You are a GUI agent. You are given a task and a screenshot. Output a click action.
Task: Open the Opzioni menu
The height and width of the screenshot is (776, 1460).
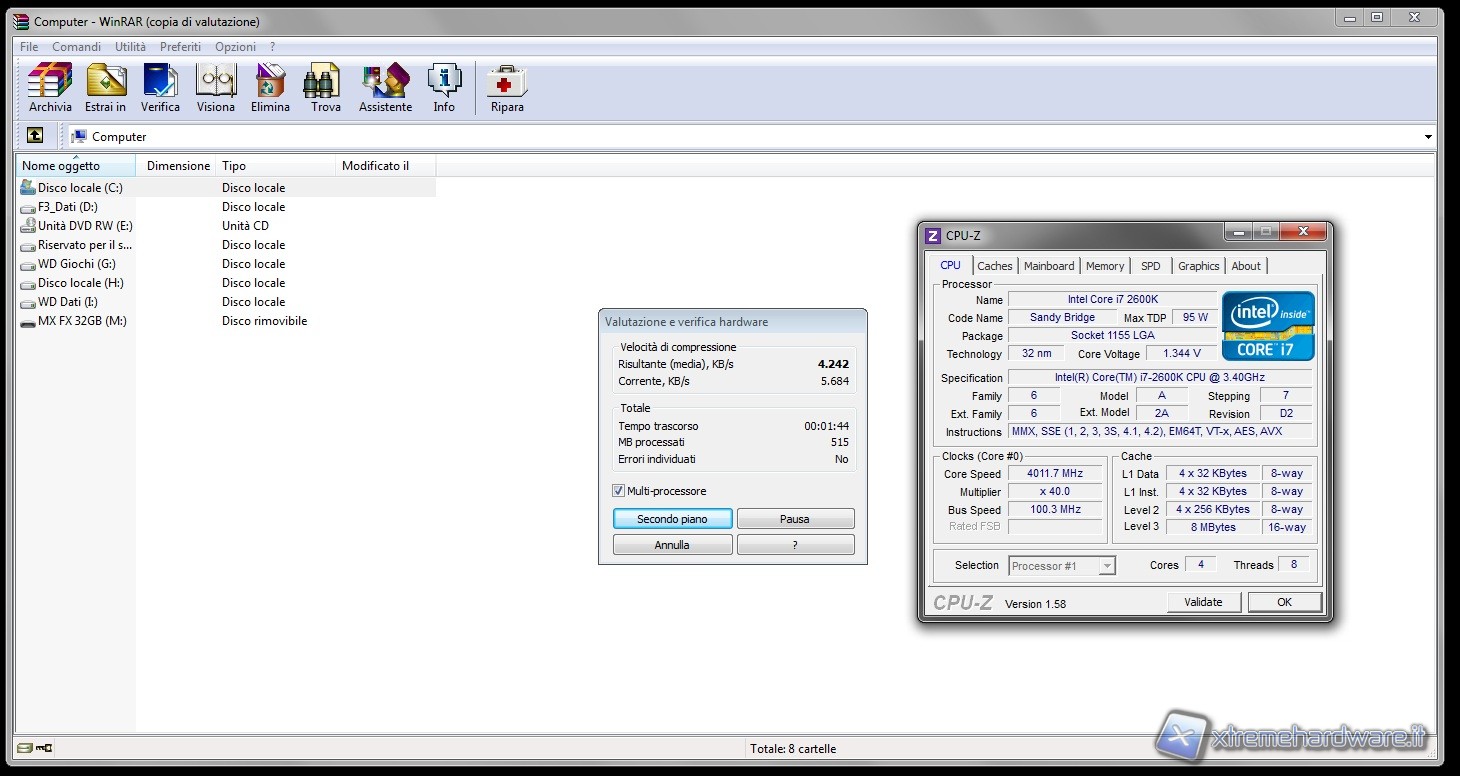pyautogui.click(x=235, y=47)
